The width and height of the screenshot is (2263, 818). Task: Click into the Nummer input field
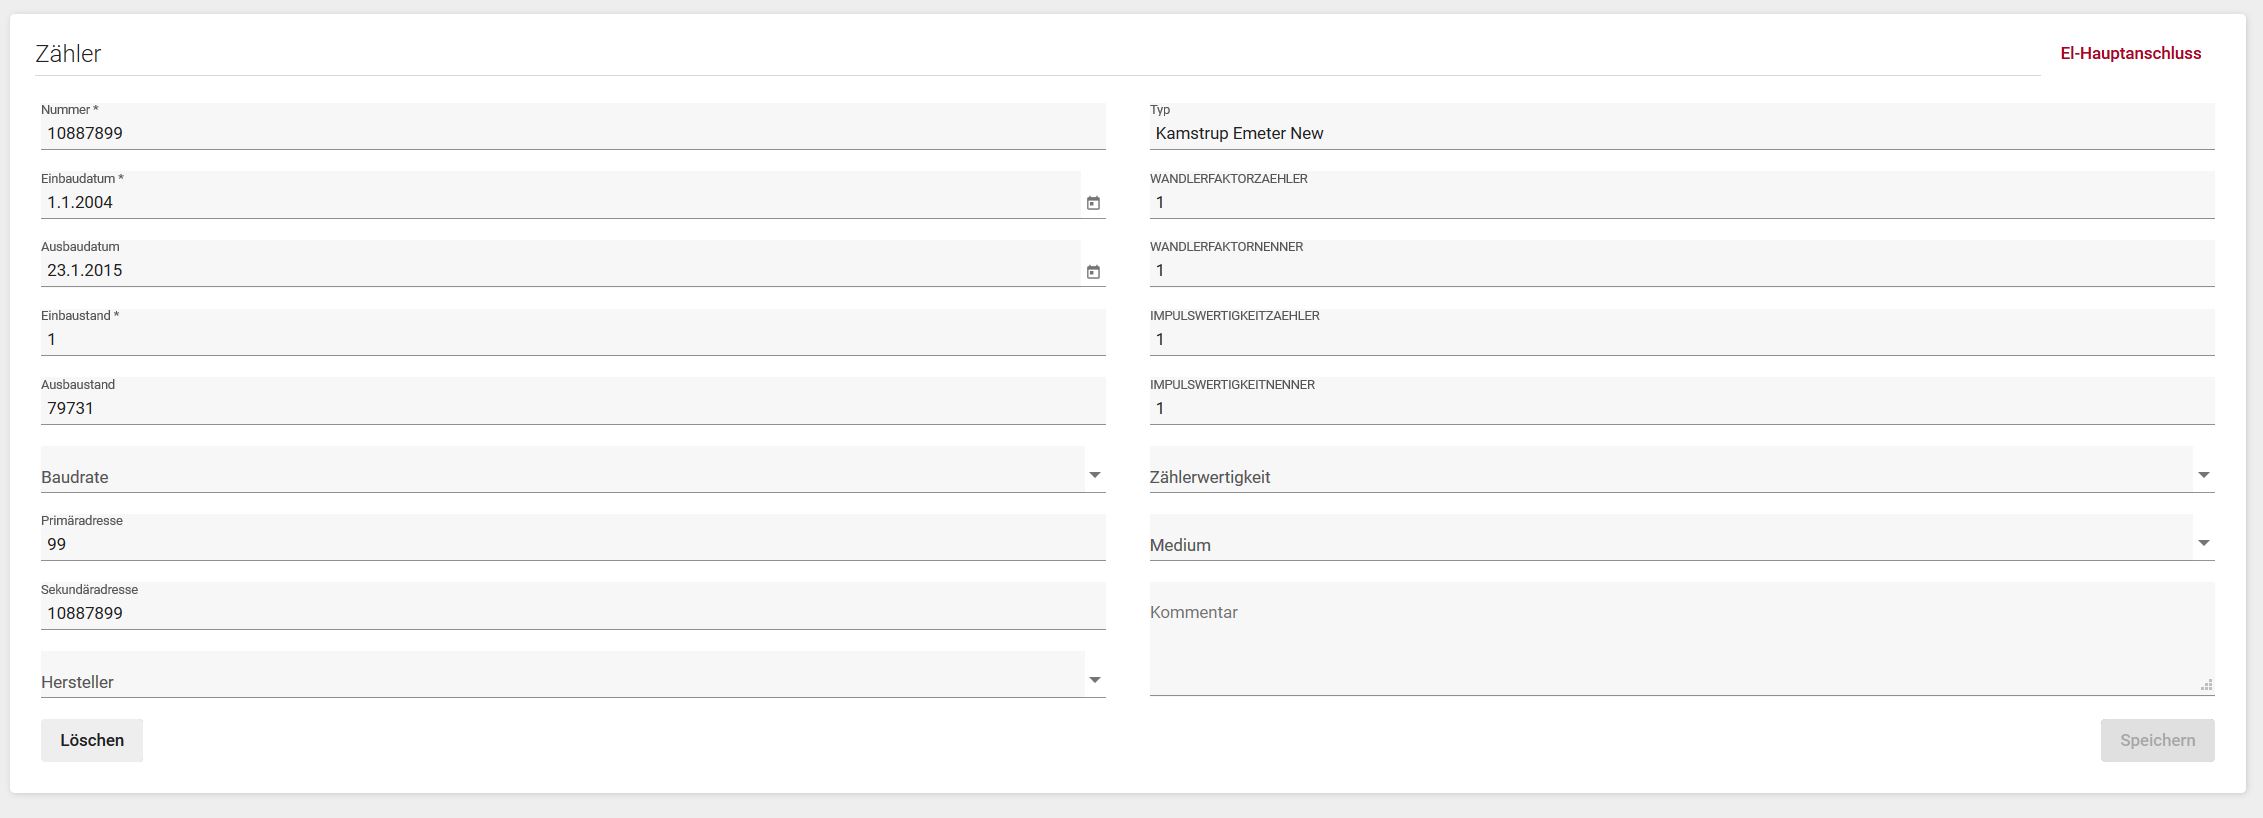pyautogui.click(x=570, y=134)
